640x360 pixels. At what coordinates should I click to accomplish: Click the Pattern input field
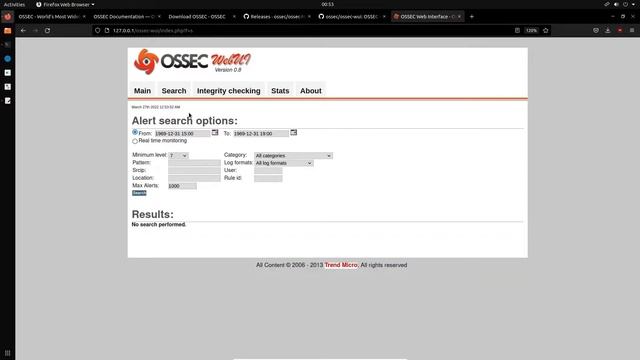click(x=194, y=163)
